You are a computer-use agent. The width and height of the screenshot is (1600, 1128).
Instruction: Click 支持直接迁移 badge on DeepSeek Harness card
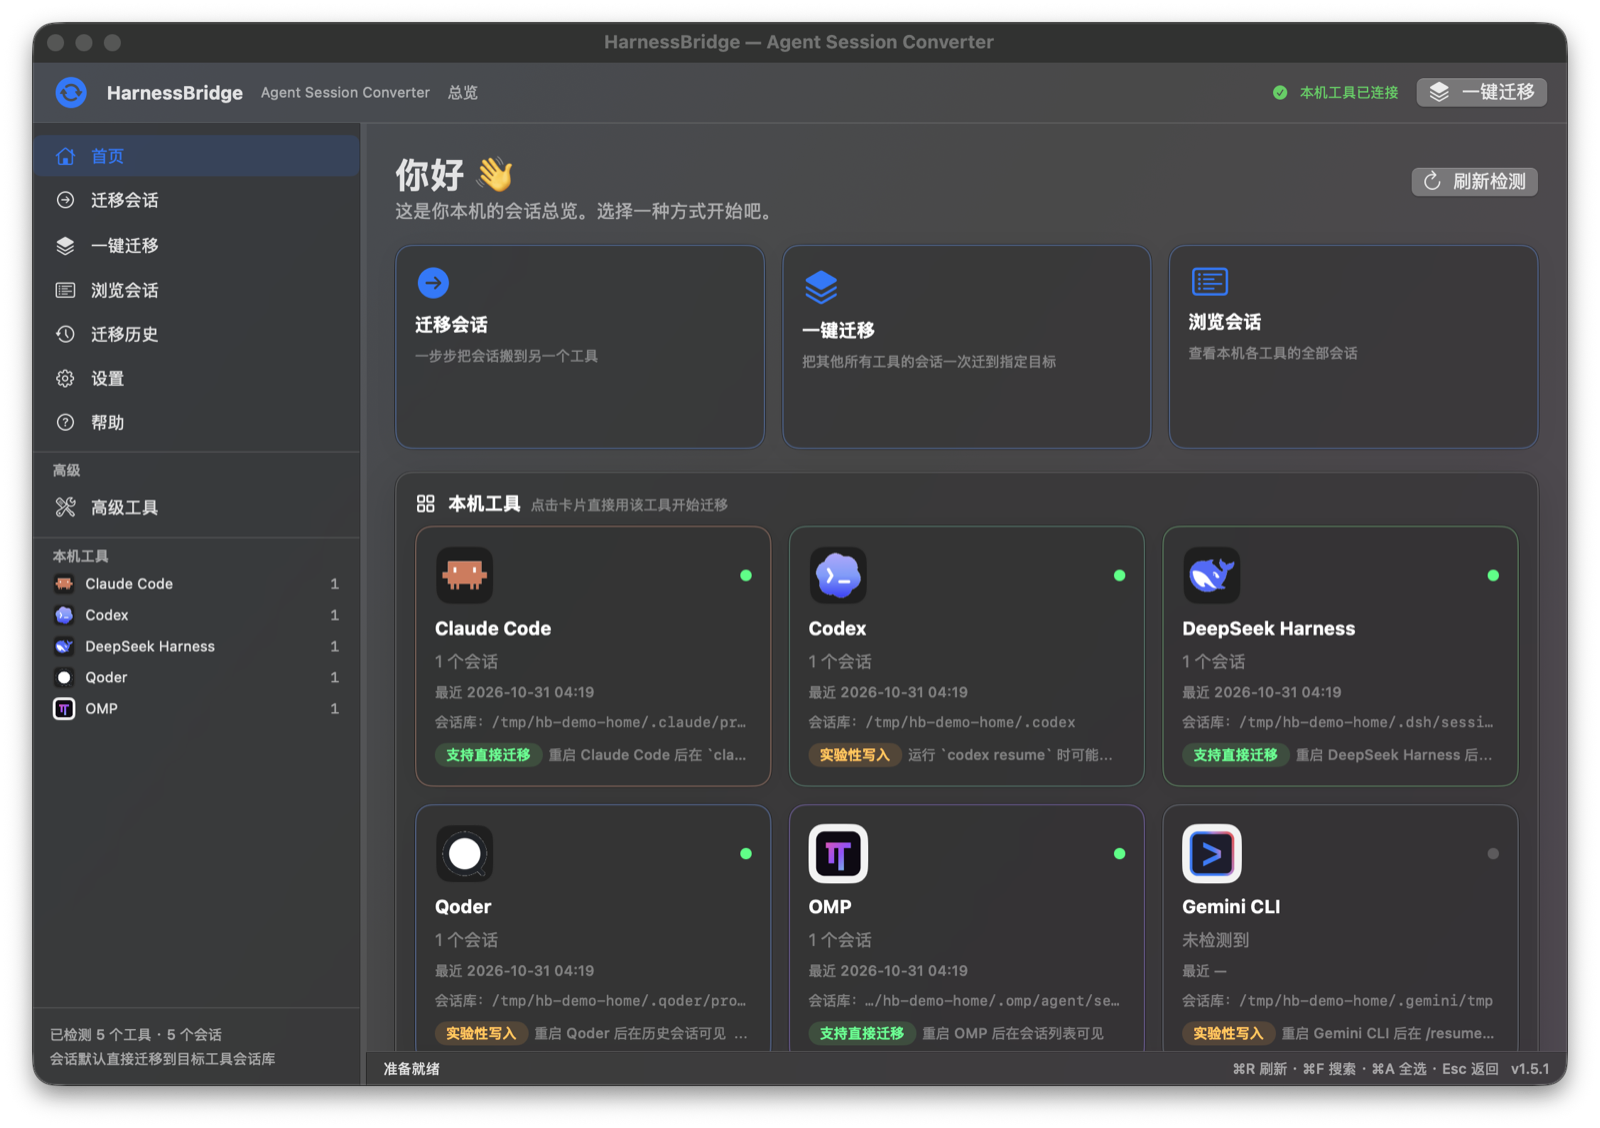(x=1236, y=755)
